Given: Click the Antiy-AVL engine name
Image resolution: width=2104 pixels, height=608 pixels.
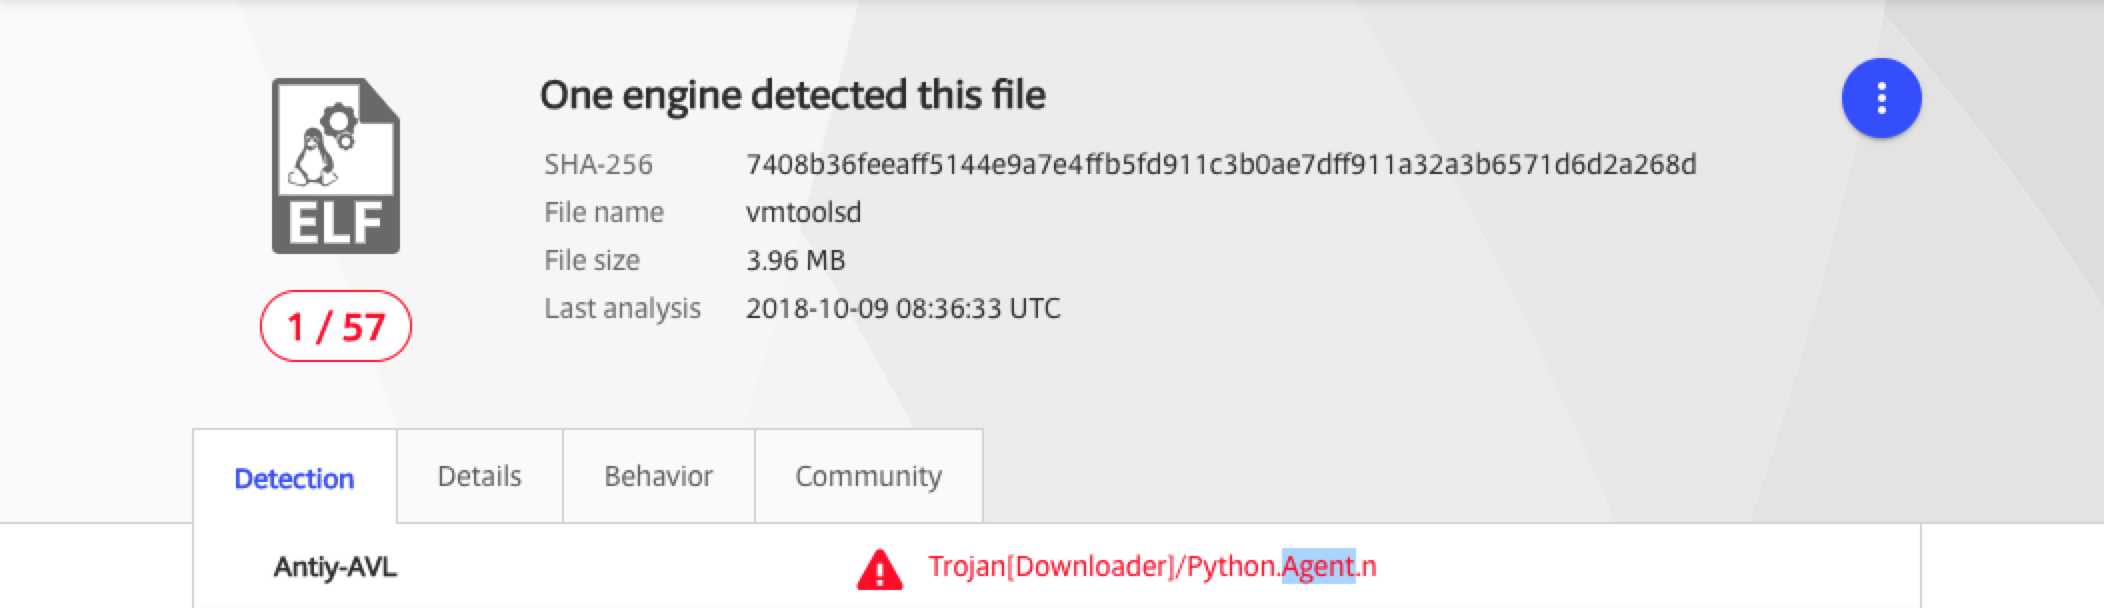Looking at the screenshot, I should point(335,567).
